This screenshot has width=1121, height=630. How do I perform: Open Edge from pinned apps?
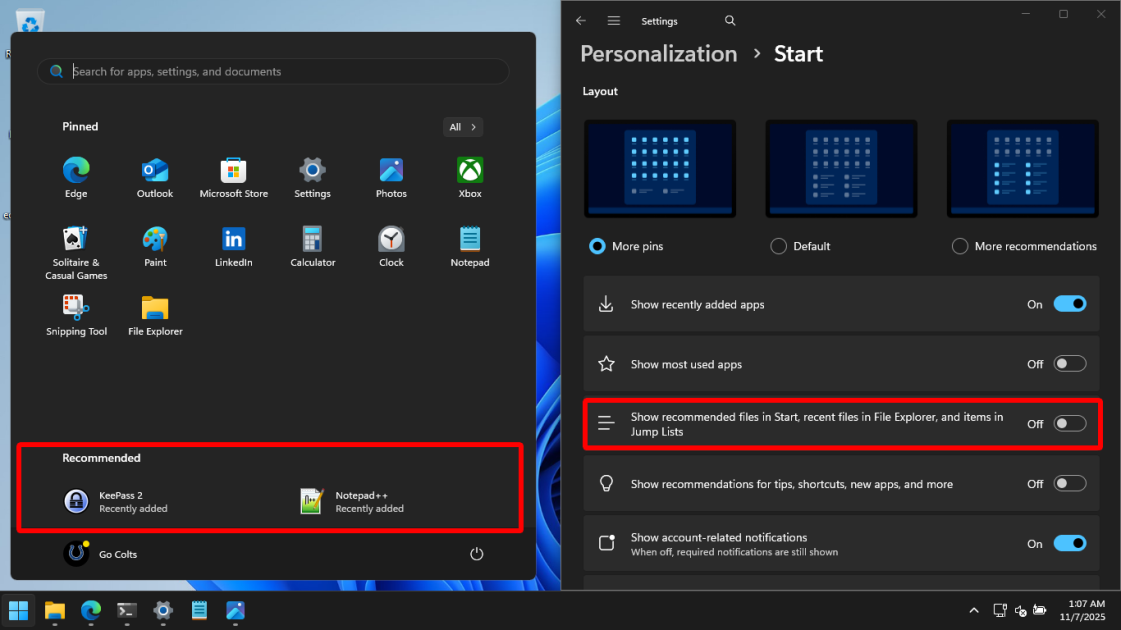click(76, 177)
